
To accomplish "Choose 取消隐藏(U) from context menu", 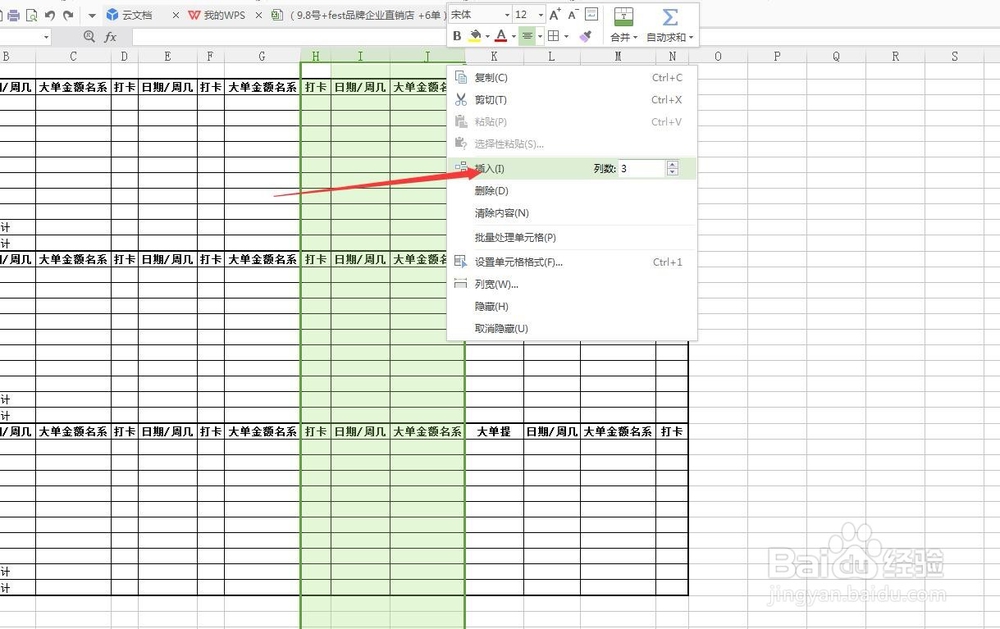I will coord(571,329).
